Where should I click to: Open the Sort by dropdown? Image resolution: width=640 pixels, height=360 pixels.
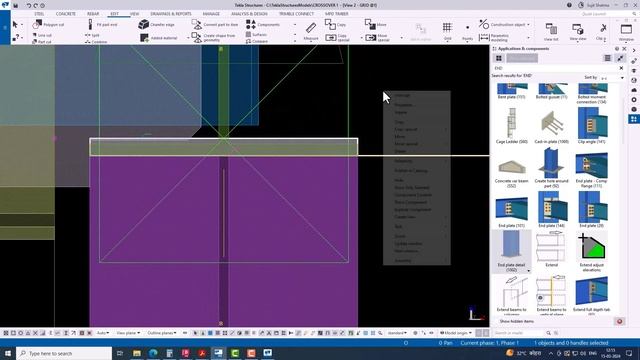(x=611, y=78)
